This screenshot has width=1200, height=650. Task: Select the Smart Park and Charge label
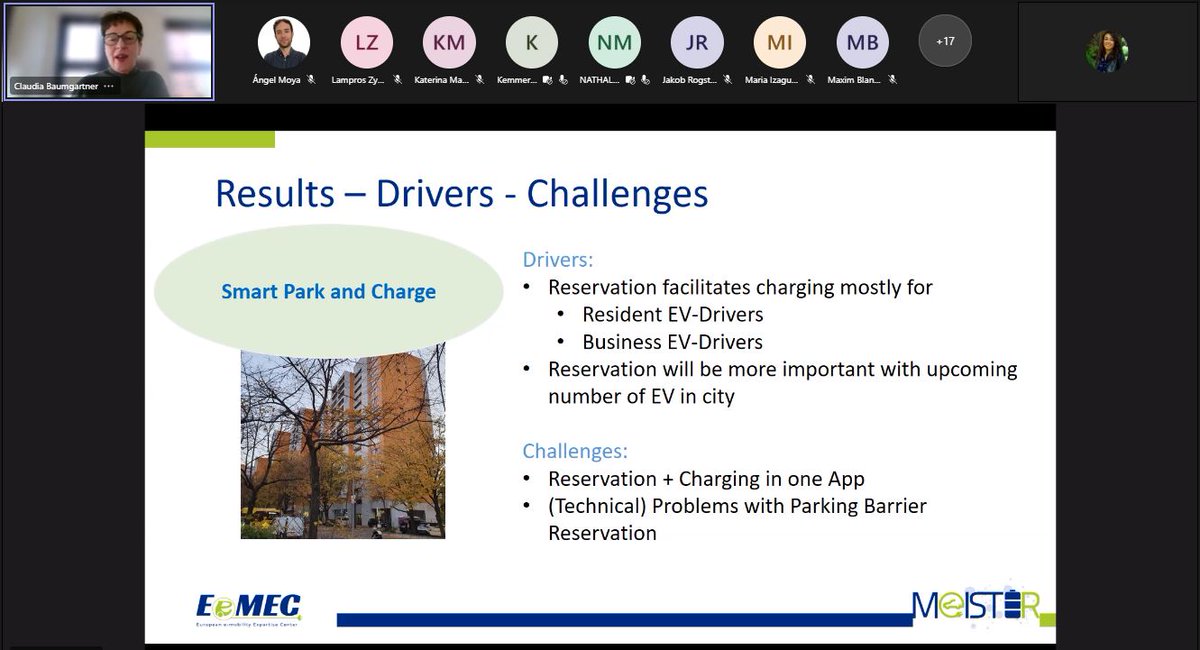[328, 292]
